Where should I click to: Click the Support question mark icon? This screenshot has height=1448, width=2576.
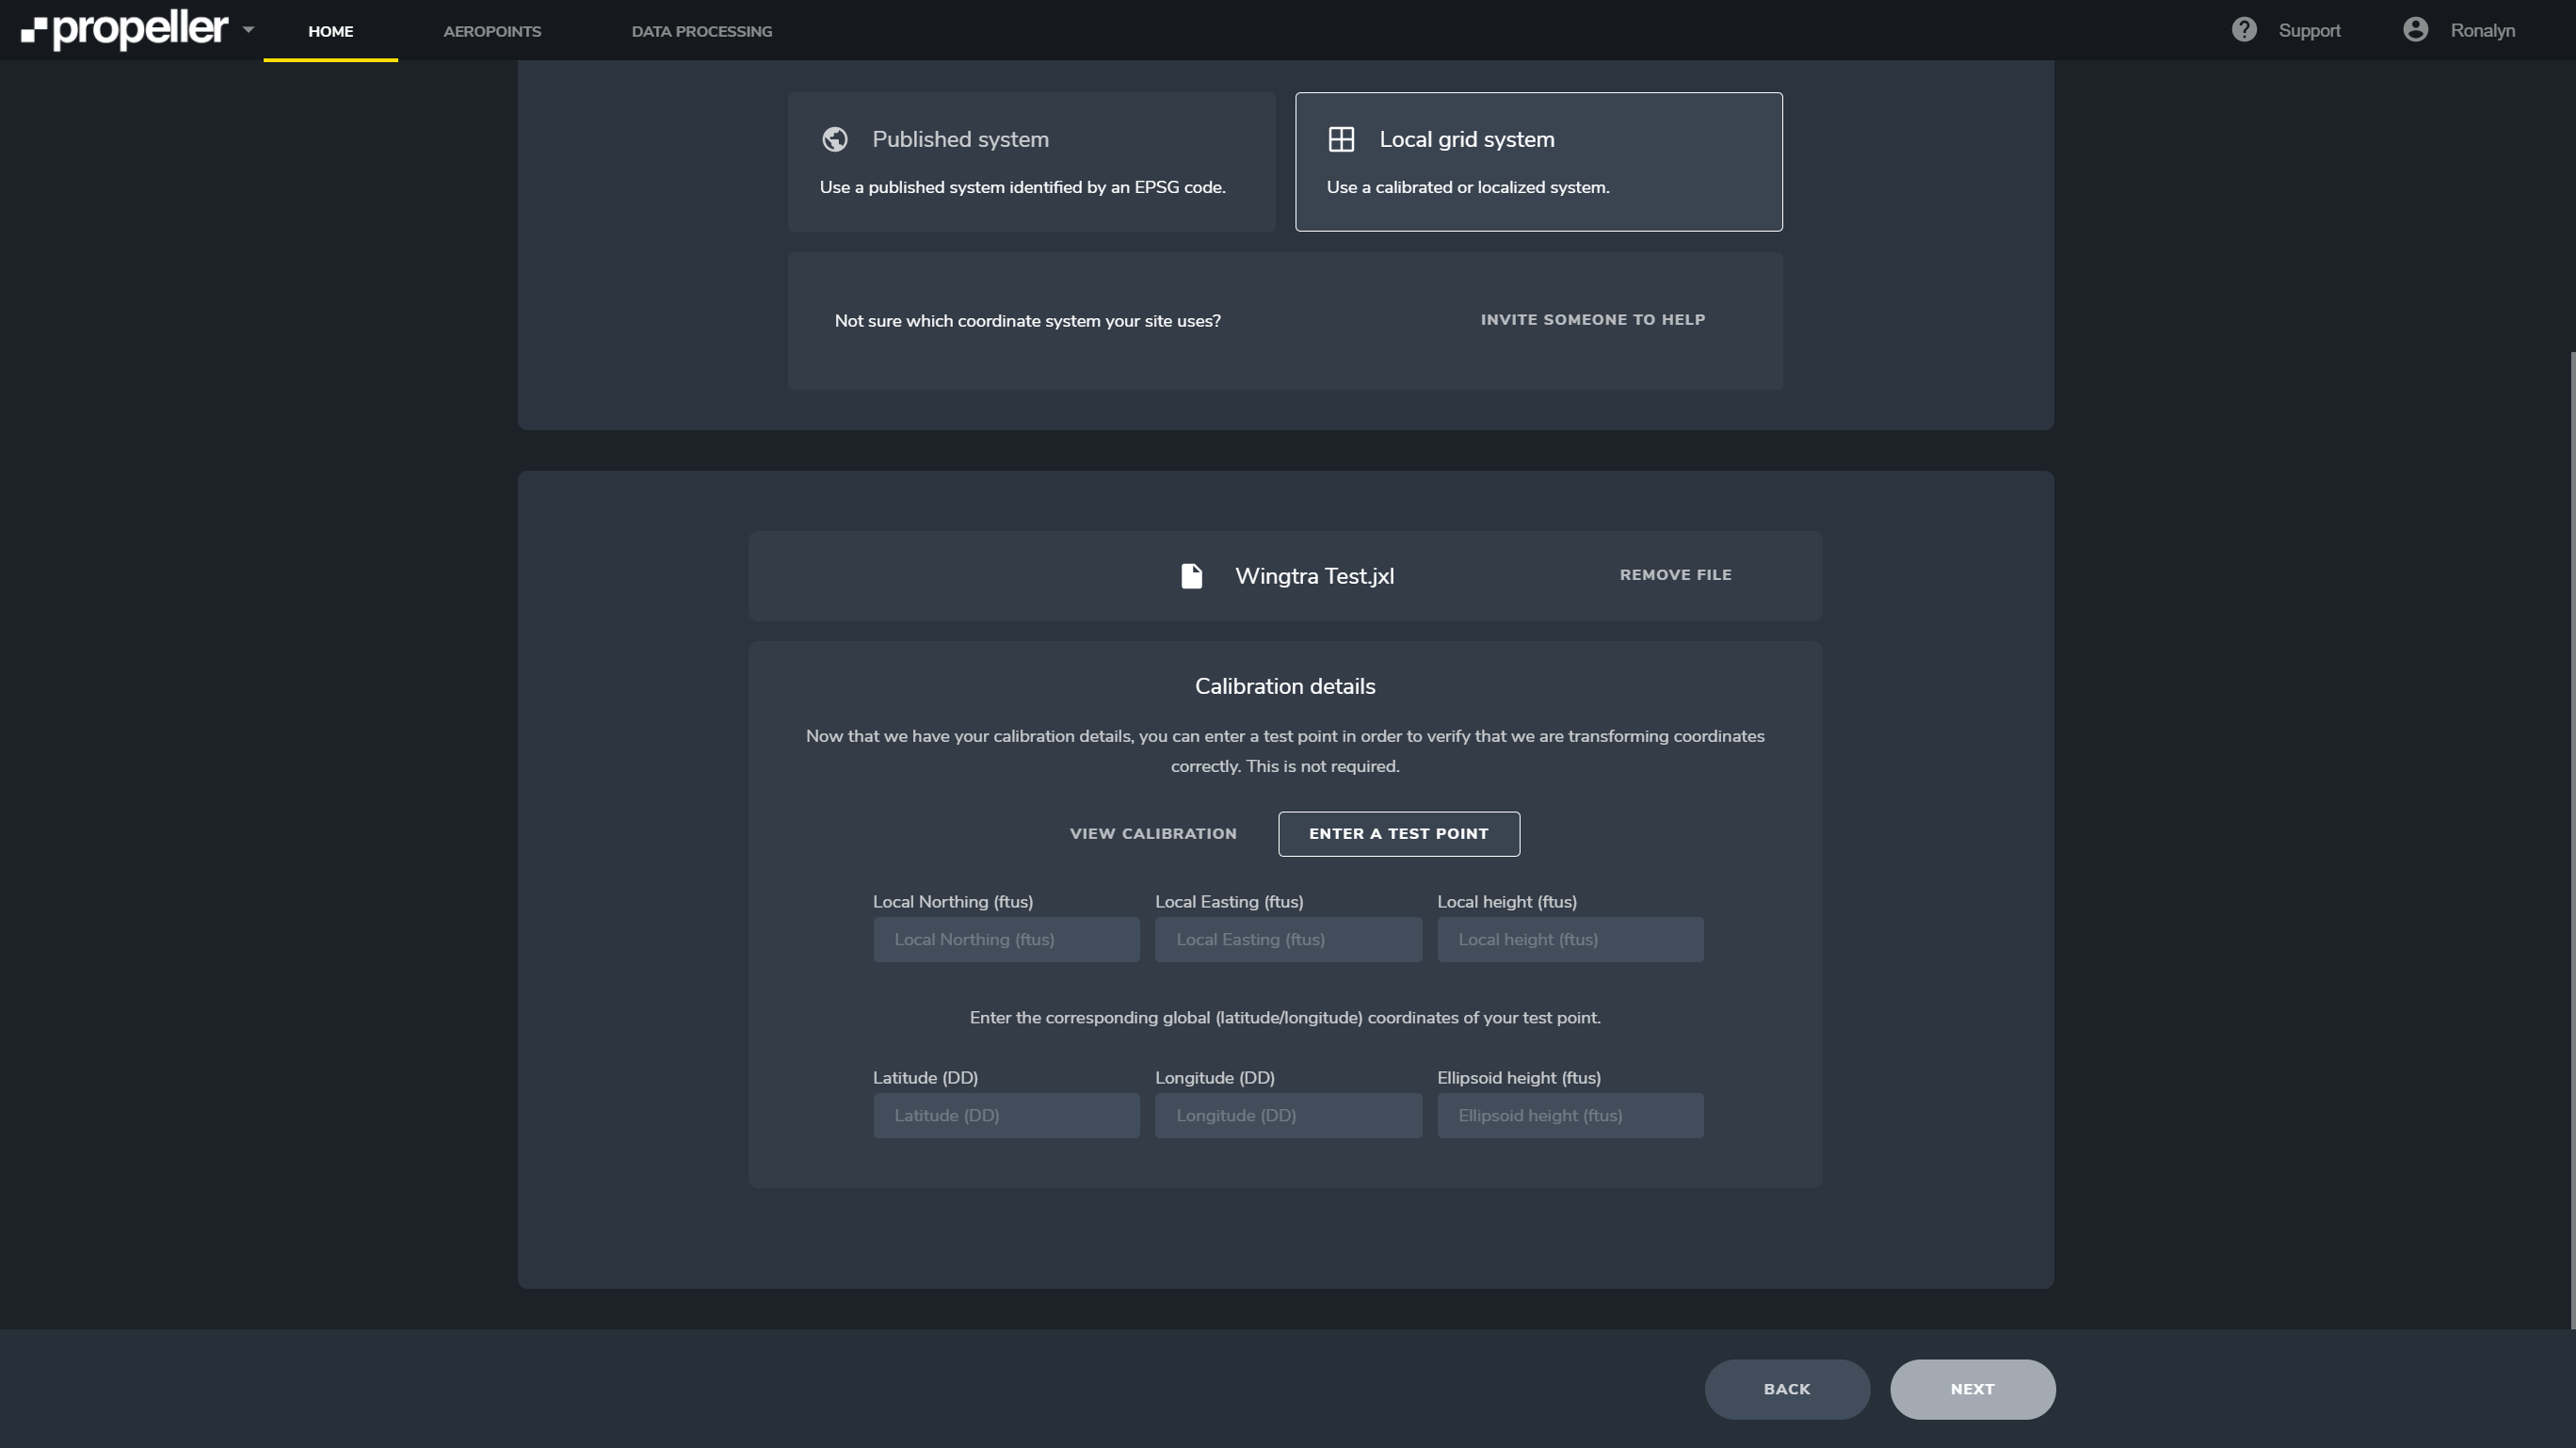[2244, 30]
